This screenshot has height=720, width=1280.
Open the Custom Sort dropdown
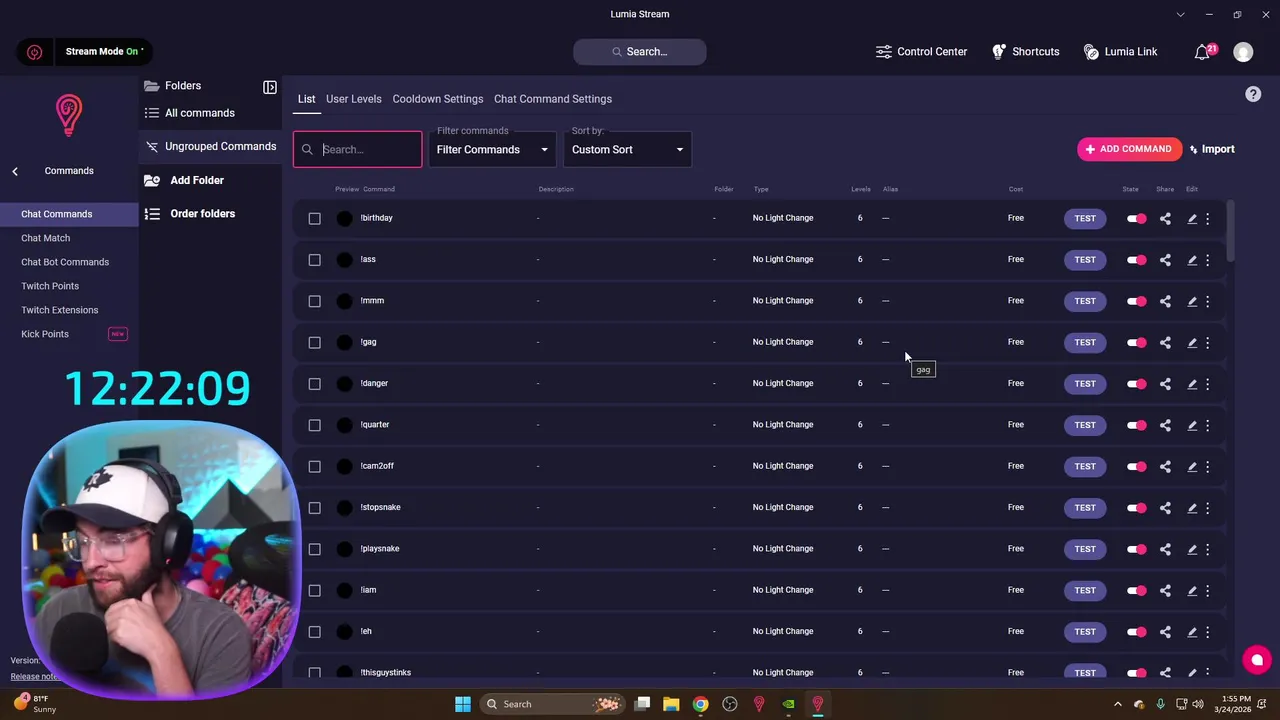627,150
